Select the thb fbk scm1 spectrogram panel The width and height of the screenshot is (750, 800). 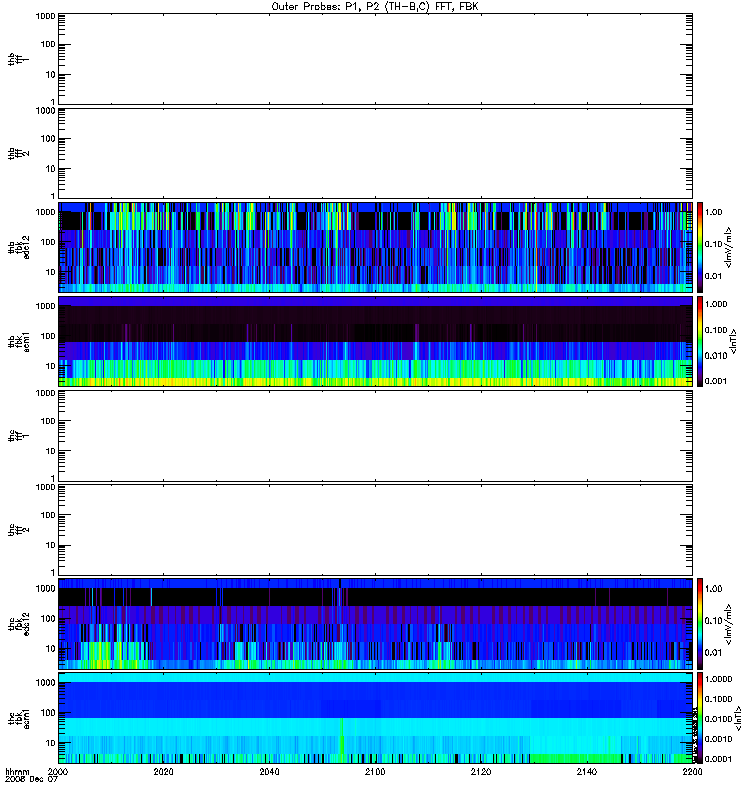pos(376,341)
